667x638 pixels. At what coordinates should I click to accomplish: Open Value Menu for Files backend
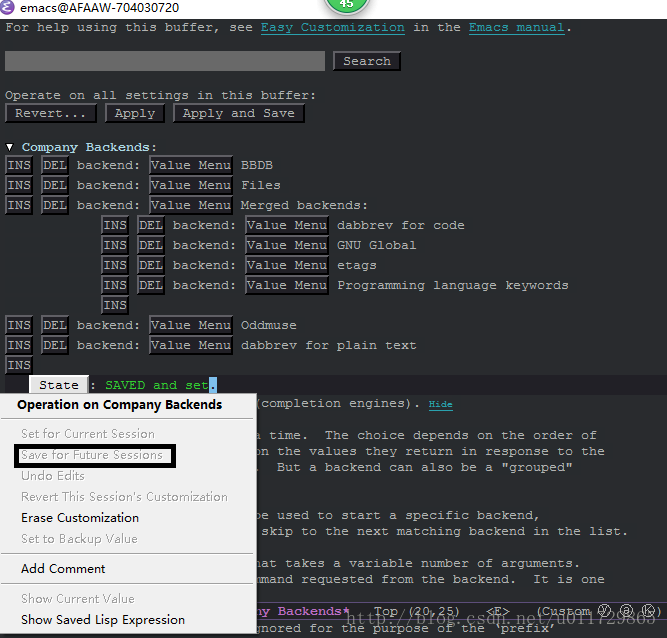pyautogui.click(x=191, y=185)
